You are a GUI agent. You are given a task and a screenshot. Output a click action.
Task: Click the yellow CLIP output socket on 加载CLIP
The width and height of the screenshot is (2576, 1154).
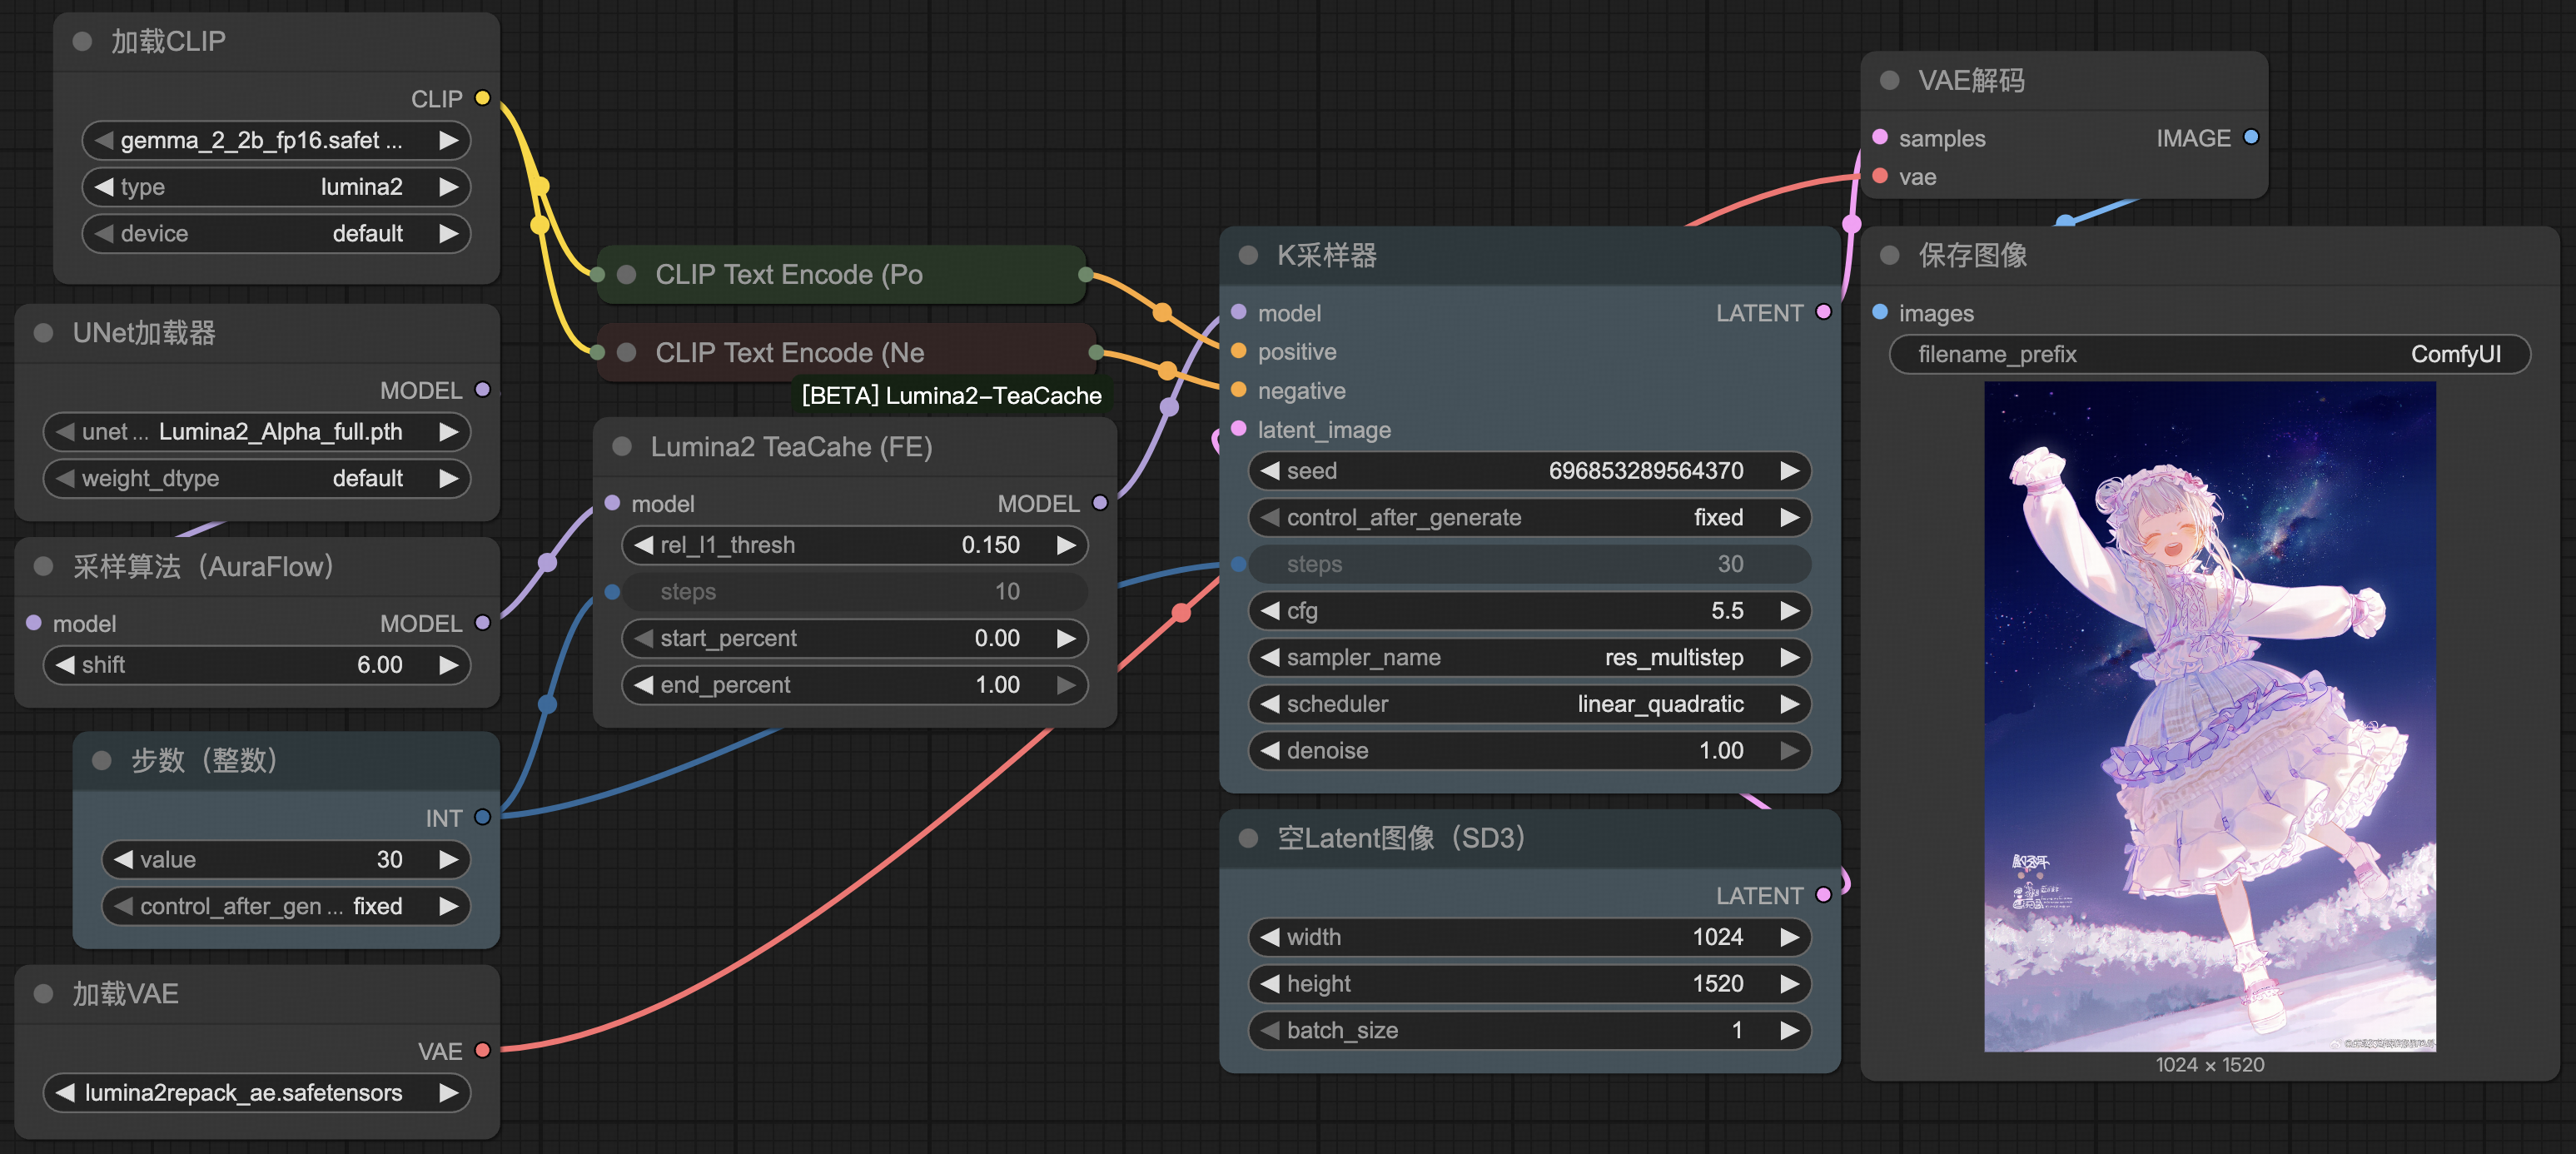(x=483, y=98)
